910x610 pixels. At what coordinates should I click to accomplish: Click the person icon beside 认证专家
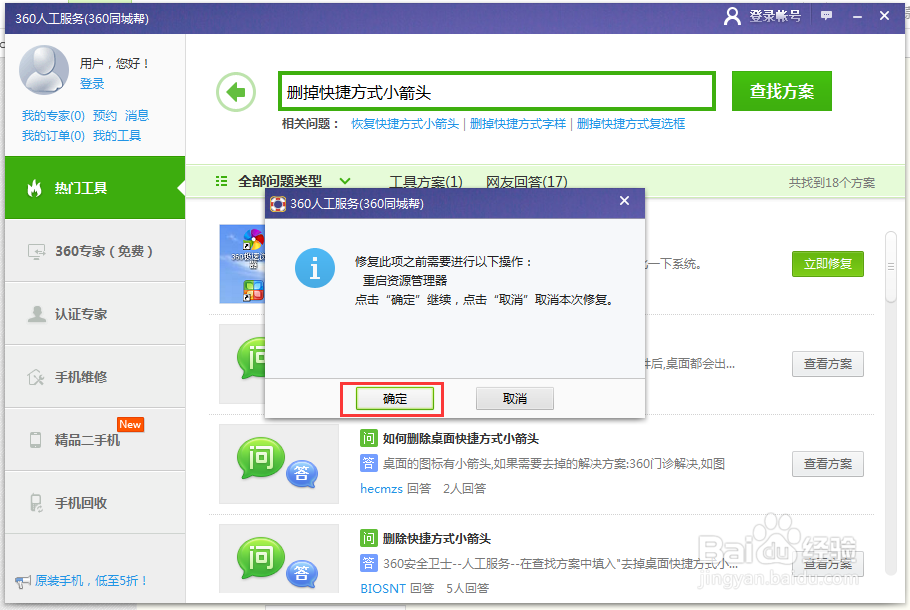37,314
